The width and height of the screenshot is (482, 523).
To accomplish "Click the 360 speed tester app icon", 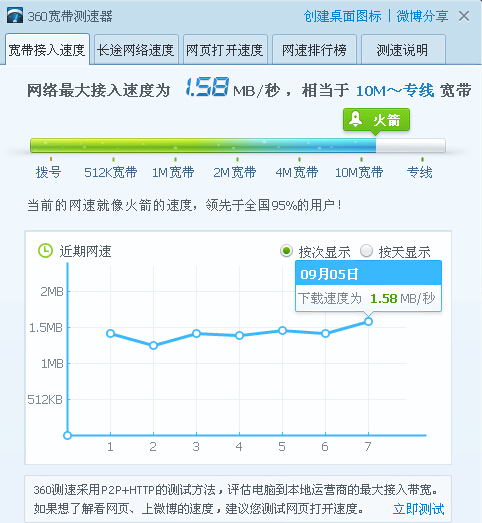I will coord(15,15).
